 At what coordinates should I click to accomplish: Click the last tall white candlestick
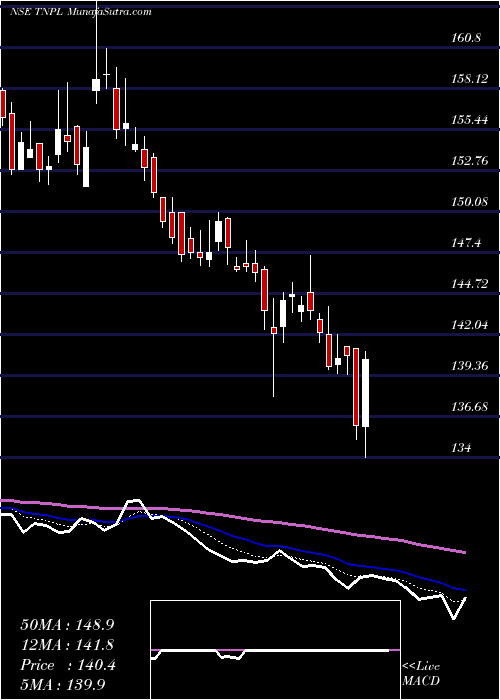coord(366,393)
